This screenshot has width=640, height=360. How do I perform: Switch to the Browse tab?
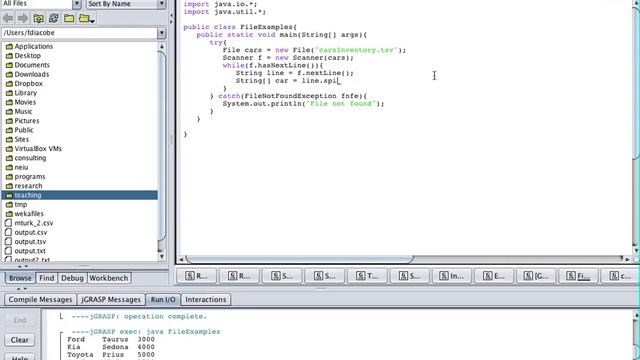click(x=20, y=278)
